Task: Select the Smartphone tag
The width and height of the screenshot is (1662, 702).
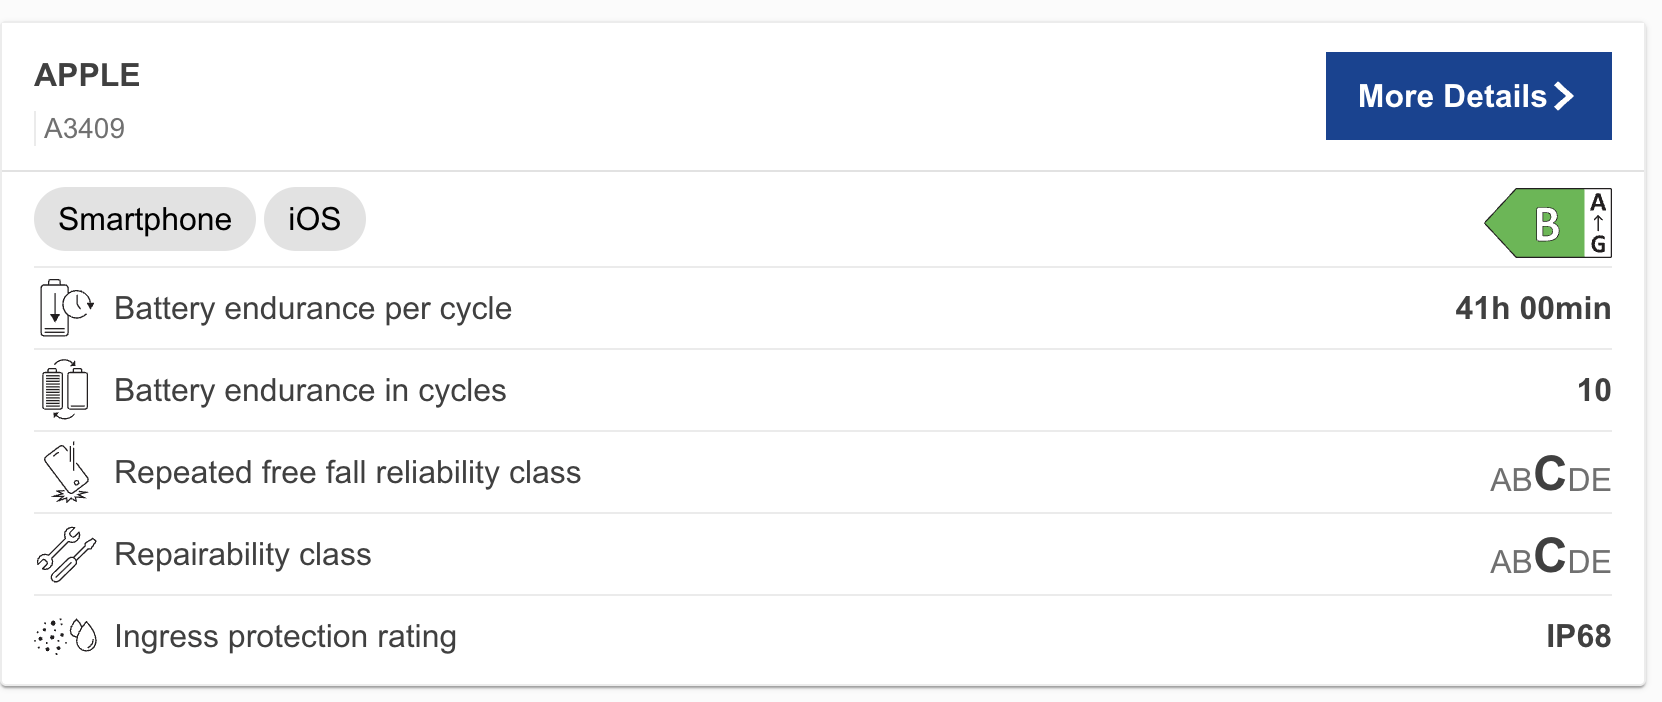Action: click(x=145, y=219)
